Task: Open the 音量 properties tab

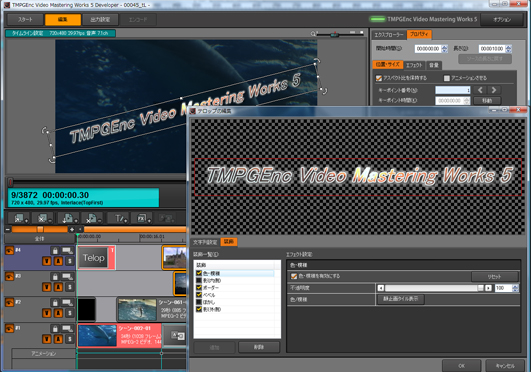Action: coord(434,65)
